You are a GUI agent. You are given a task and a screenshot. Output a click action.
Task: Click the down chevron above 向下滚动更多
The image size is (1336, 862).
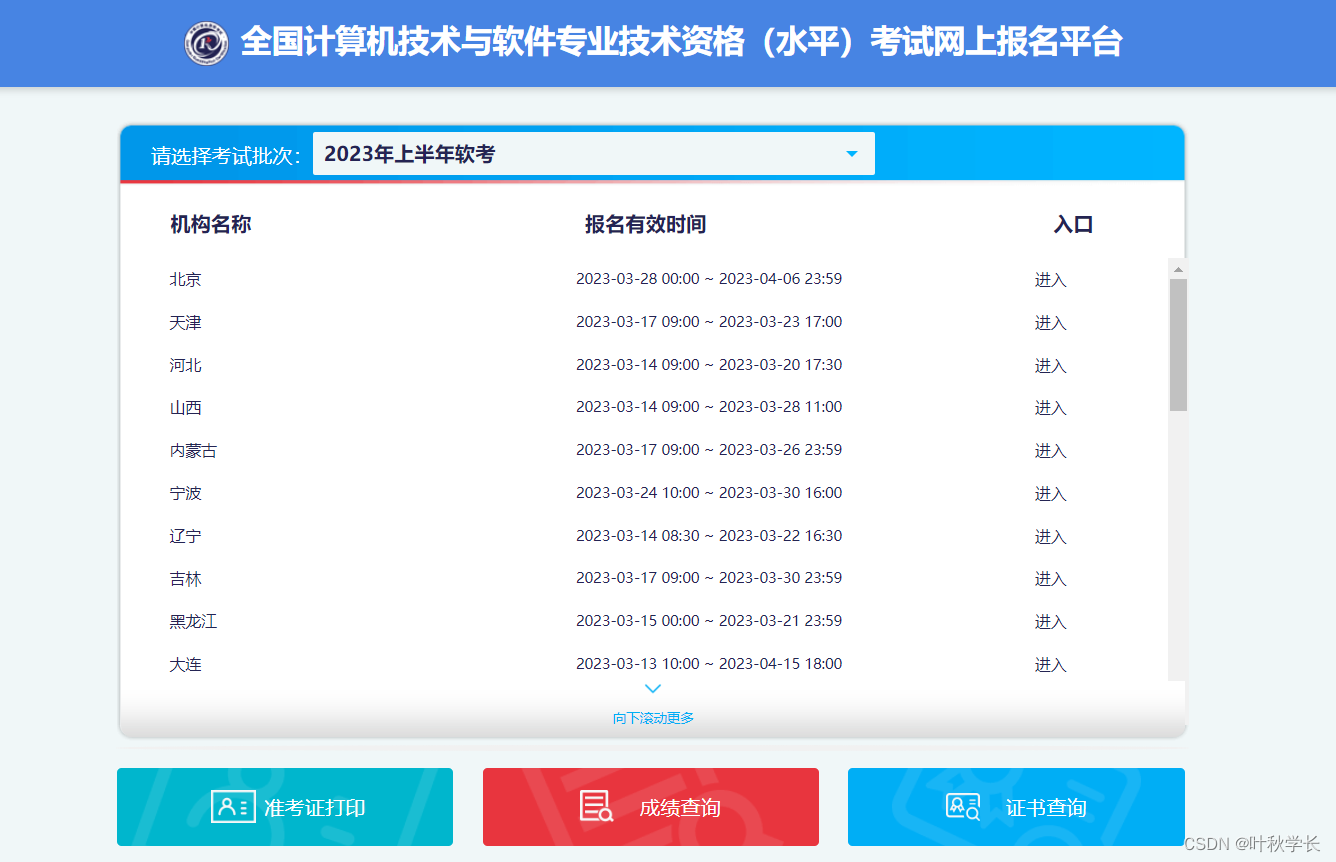point(653,689)
